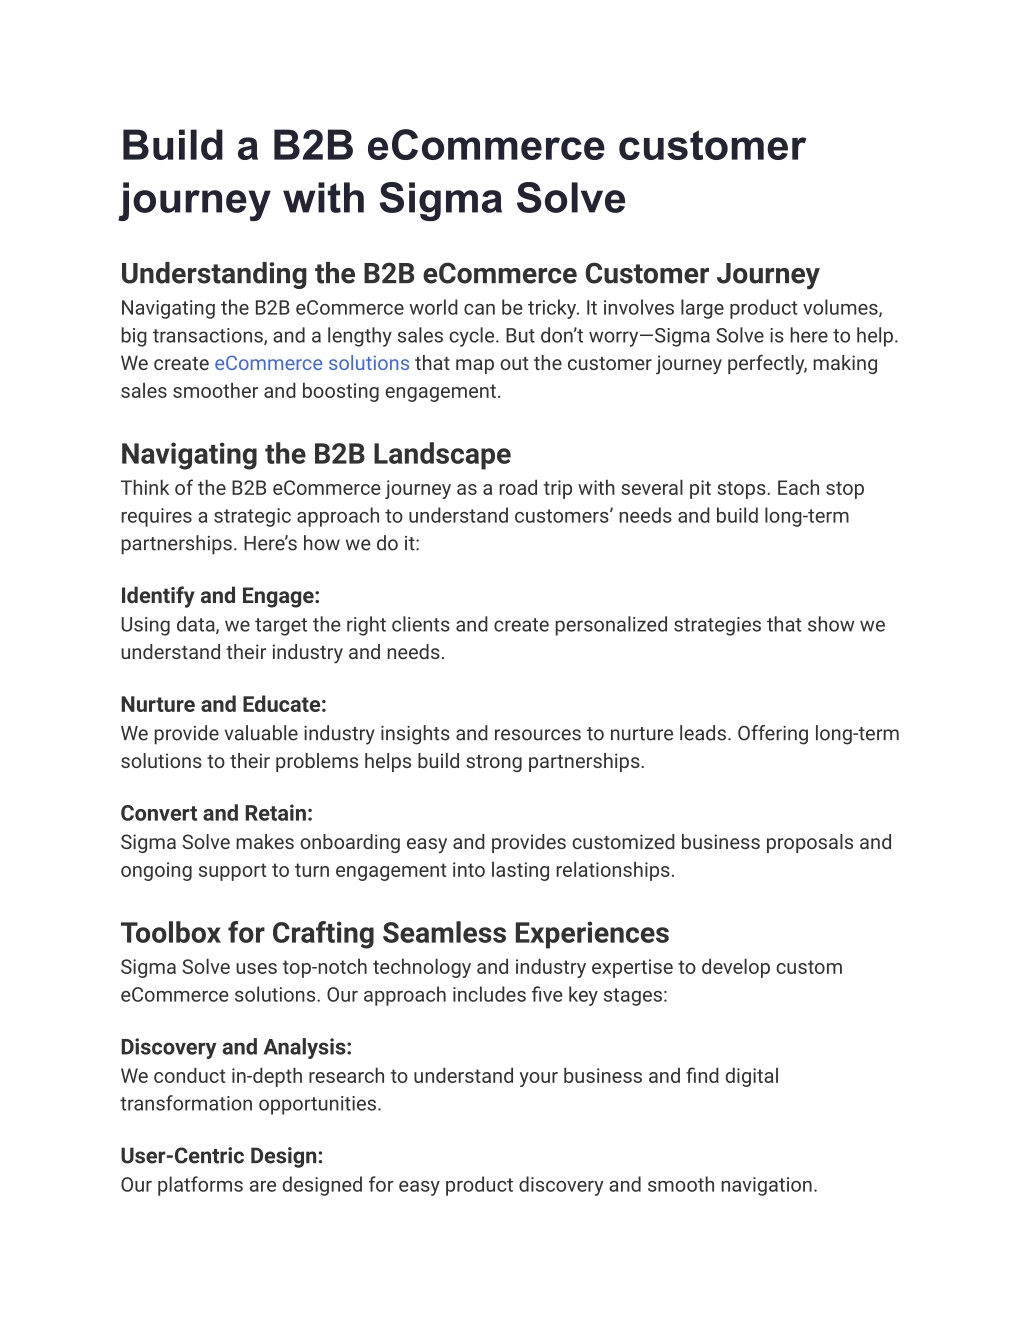Click the sentence starting 'We conduct in-depth research'

450,1090
